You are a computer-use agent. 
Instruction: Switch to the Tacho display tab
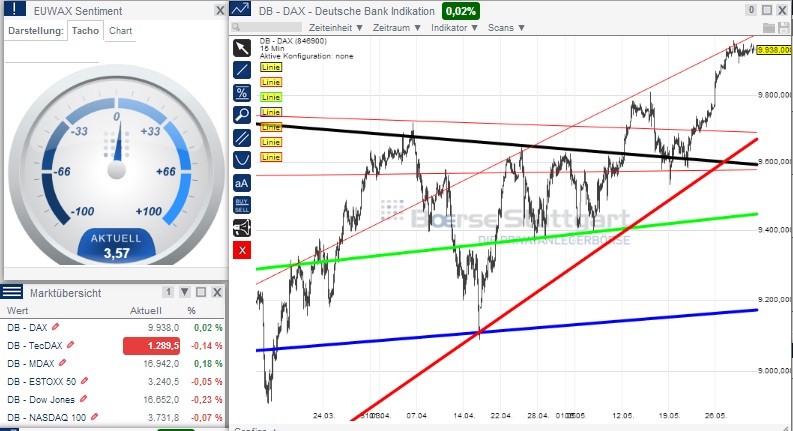pyautogui.click(x=85, y=30)
